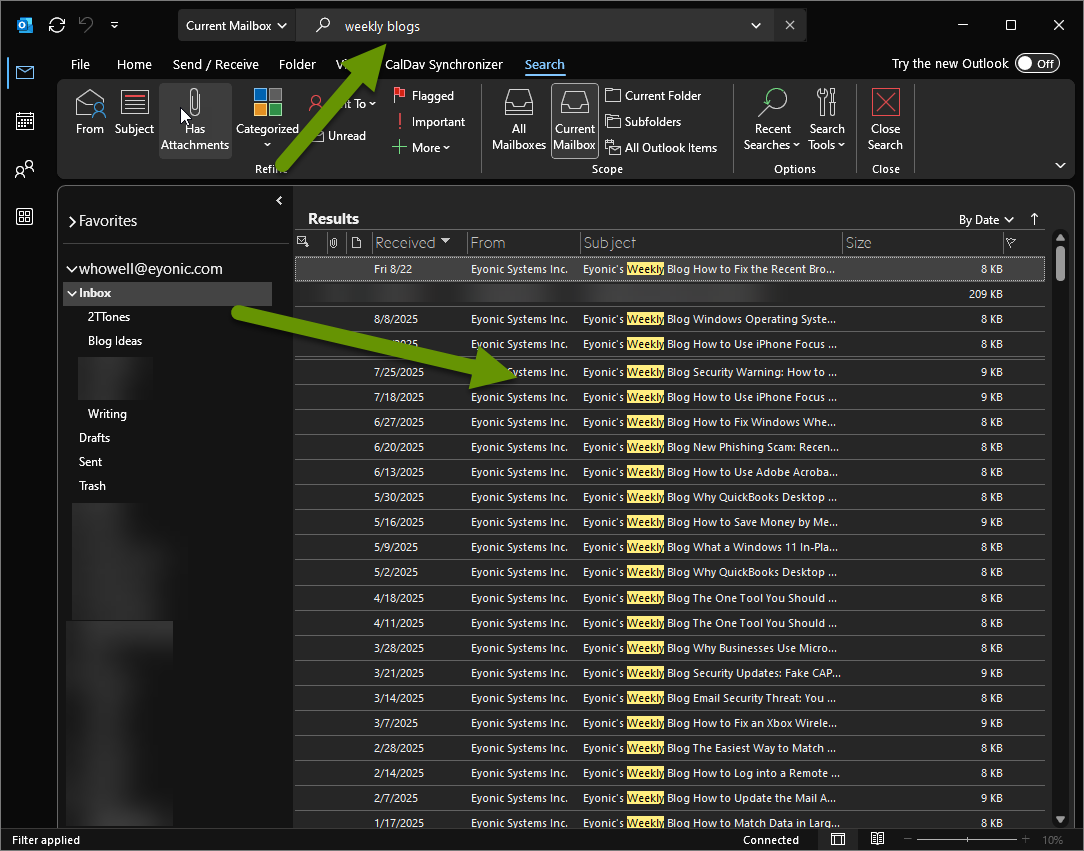Collapse the whowell@eyonic.com account
Image resolution: width=1084 pixels, height=851 pixels.
pyautogui.click(x=71, y=269)
